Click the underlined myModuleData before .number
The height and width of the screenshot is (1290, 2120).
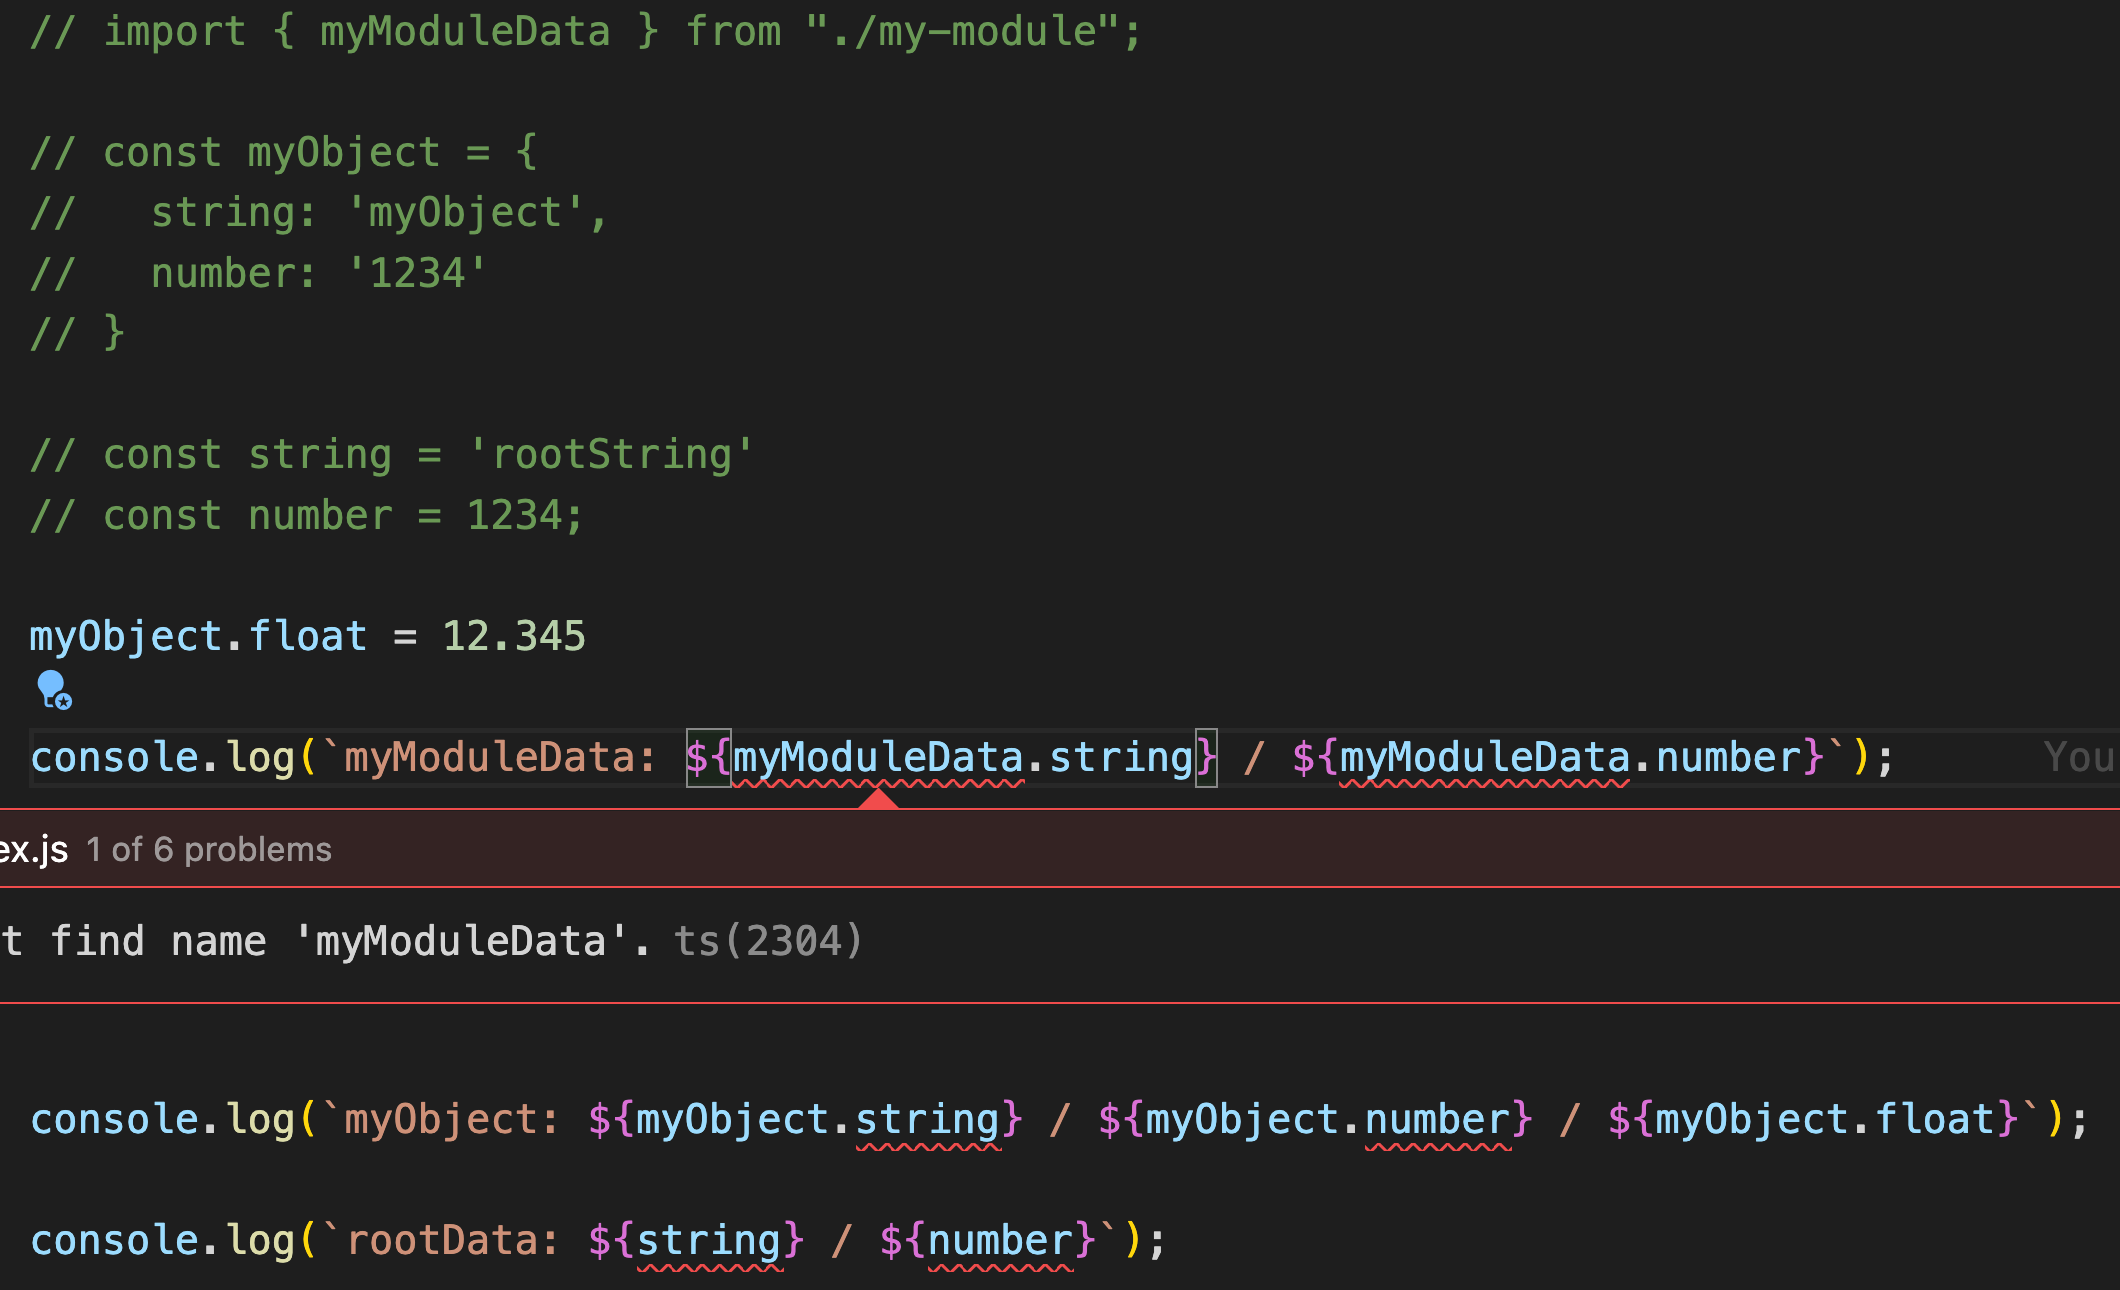[x=1485, y=758]
